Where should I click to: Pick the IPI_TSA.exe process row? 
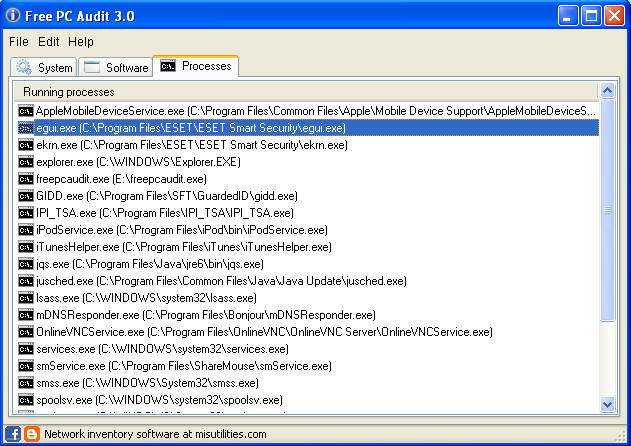click(308, 213)
